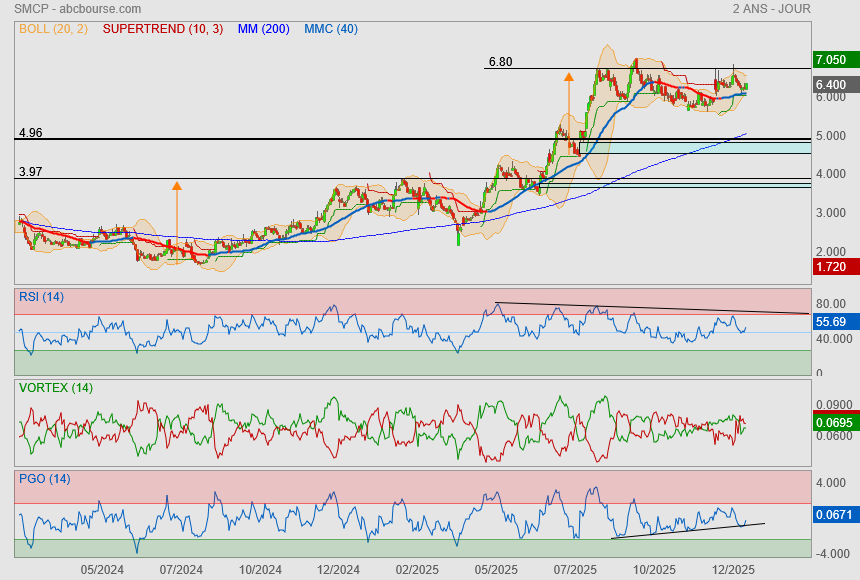Click the blue 0.0671 PGO value badge
Viewport: 860px width, 580px height.
coord(830,514)
